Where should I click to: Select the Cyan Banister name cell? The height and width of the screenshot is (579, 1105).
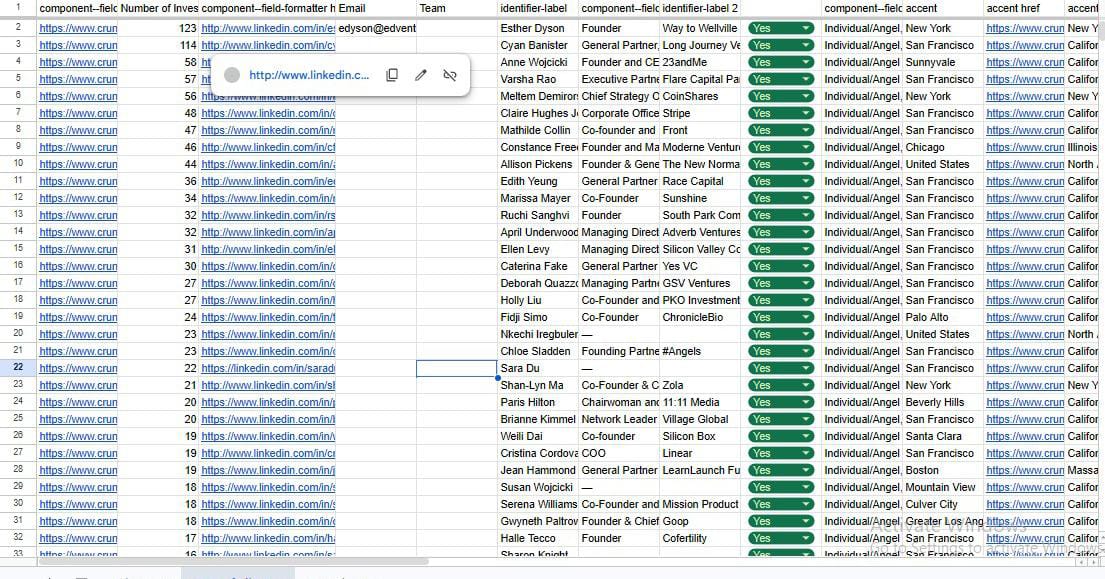[x=538, y=45]
